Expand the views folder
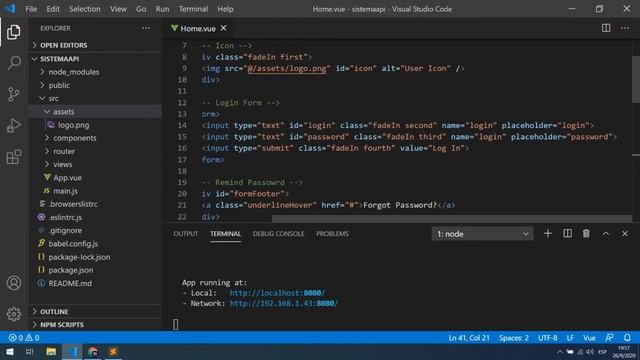 [96, 164]
